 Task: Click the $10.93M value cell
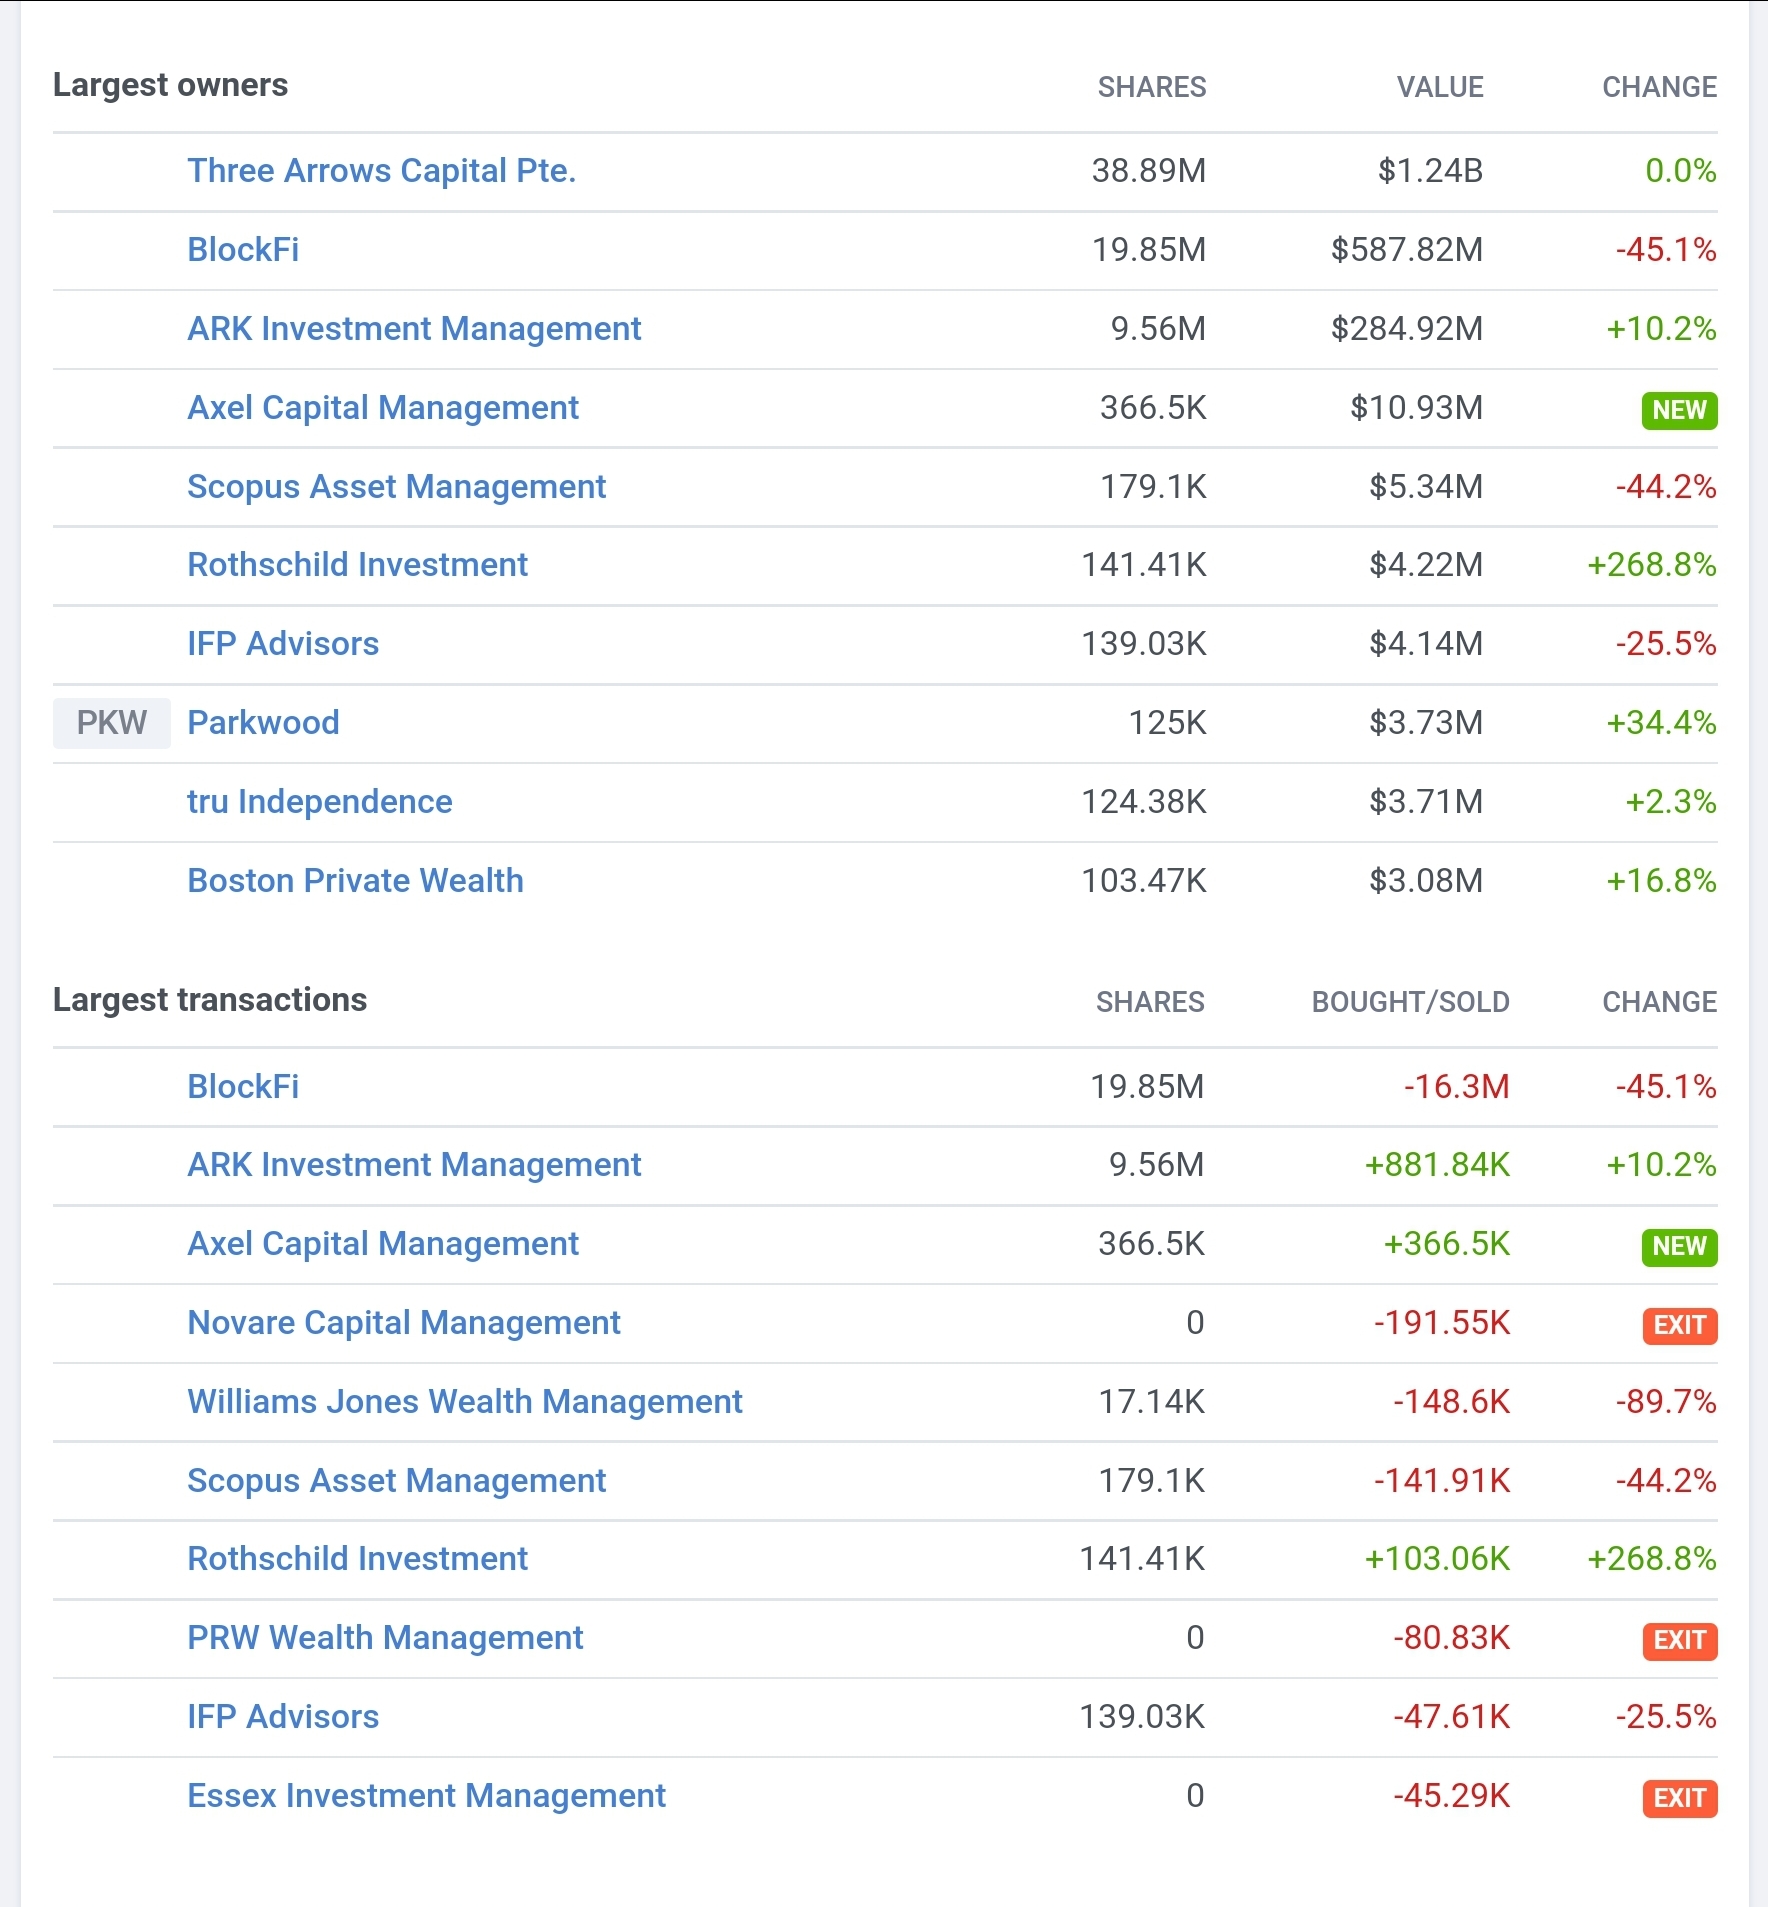pyautogui.click(x=1416, y=408)
